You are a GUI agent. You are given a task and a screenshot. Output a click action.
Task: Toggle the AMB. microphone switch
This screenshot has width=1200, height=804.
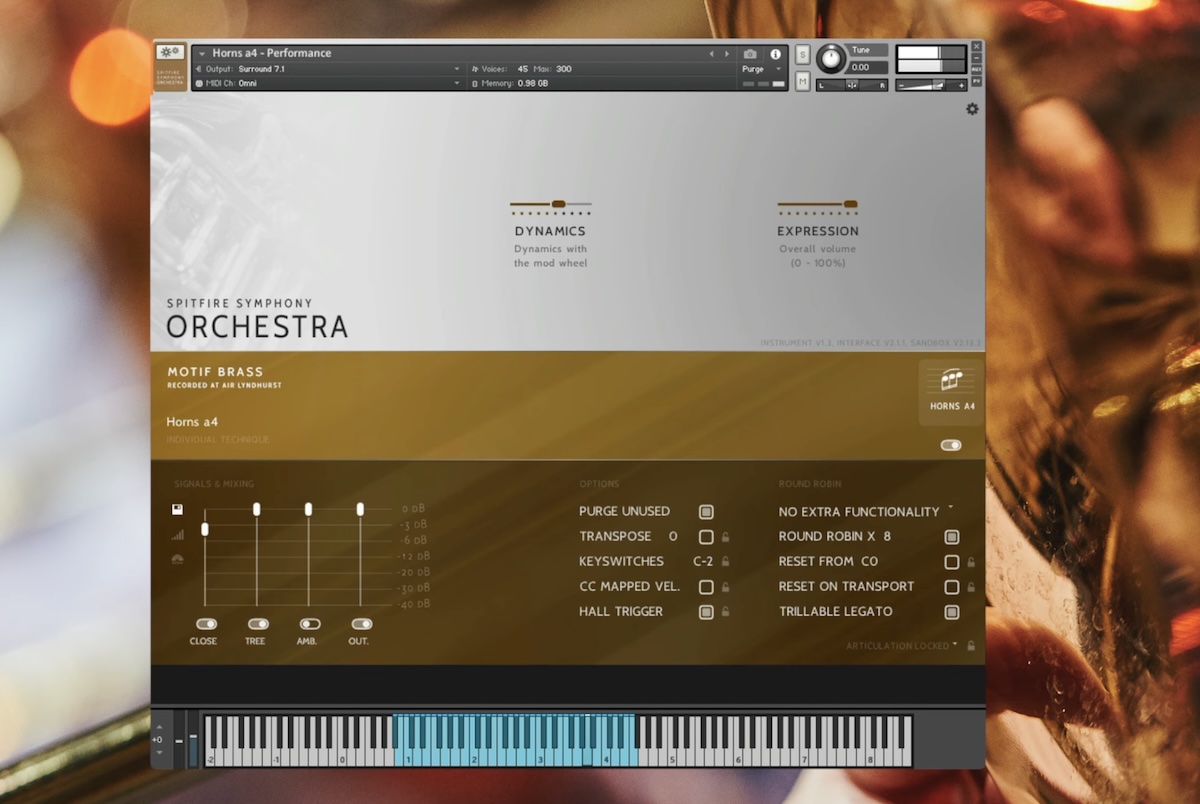(x=309, y=624)
